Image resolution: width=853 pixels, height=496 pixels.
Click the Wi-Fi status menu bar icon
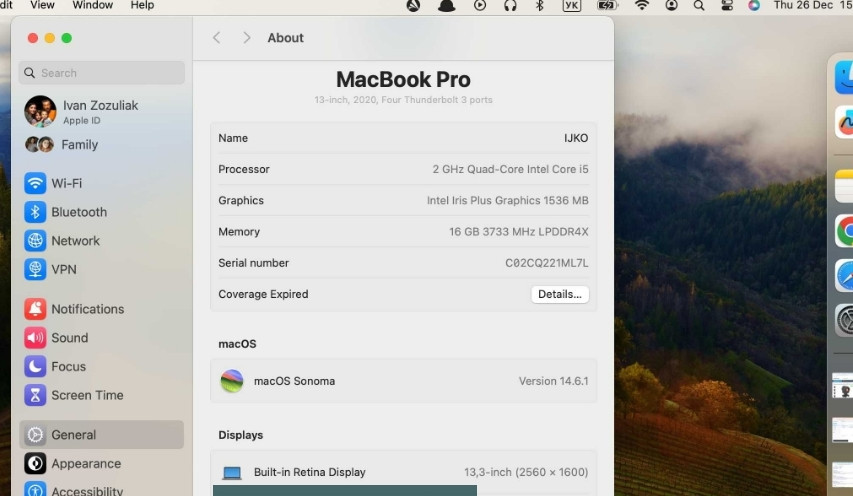pyautogui.click(x=642, y=5)
